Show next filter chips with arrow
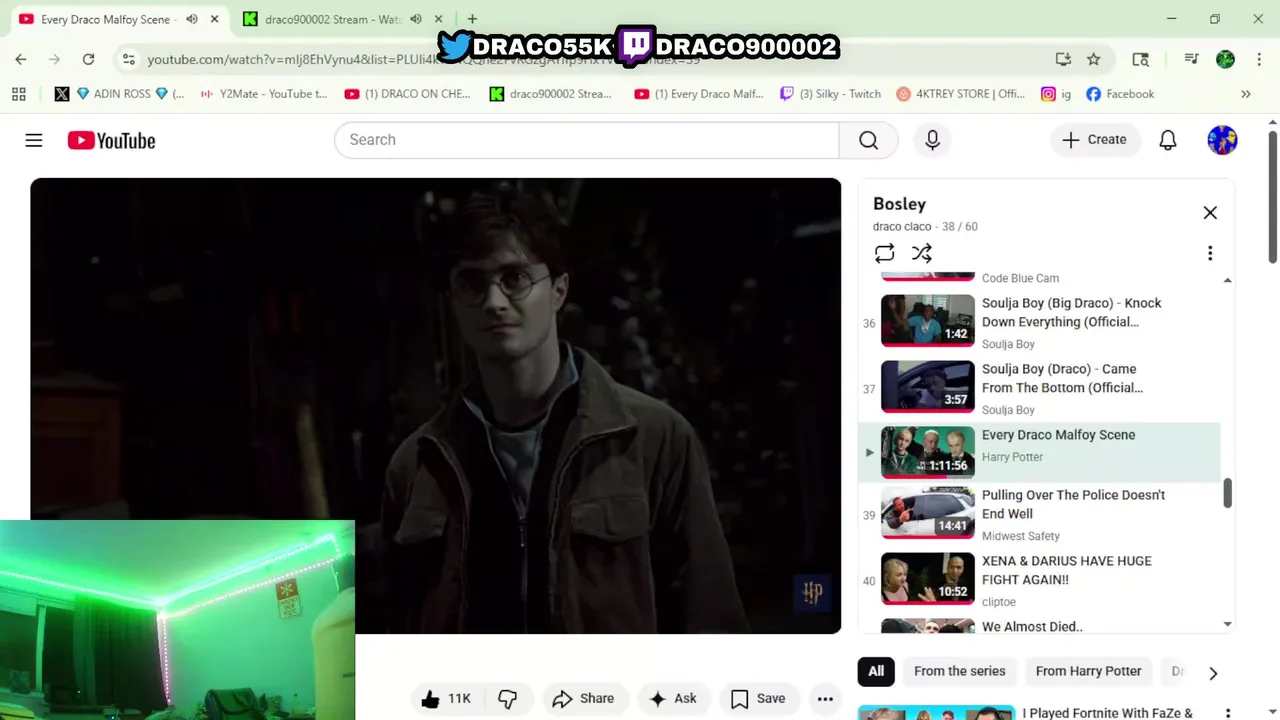 point(1213,673)
